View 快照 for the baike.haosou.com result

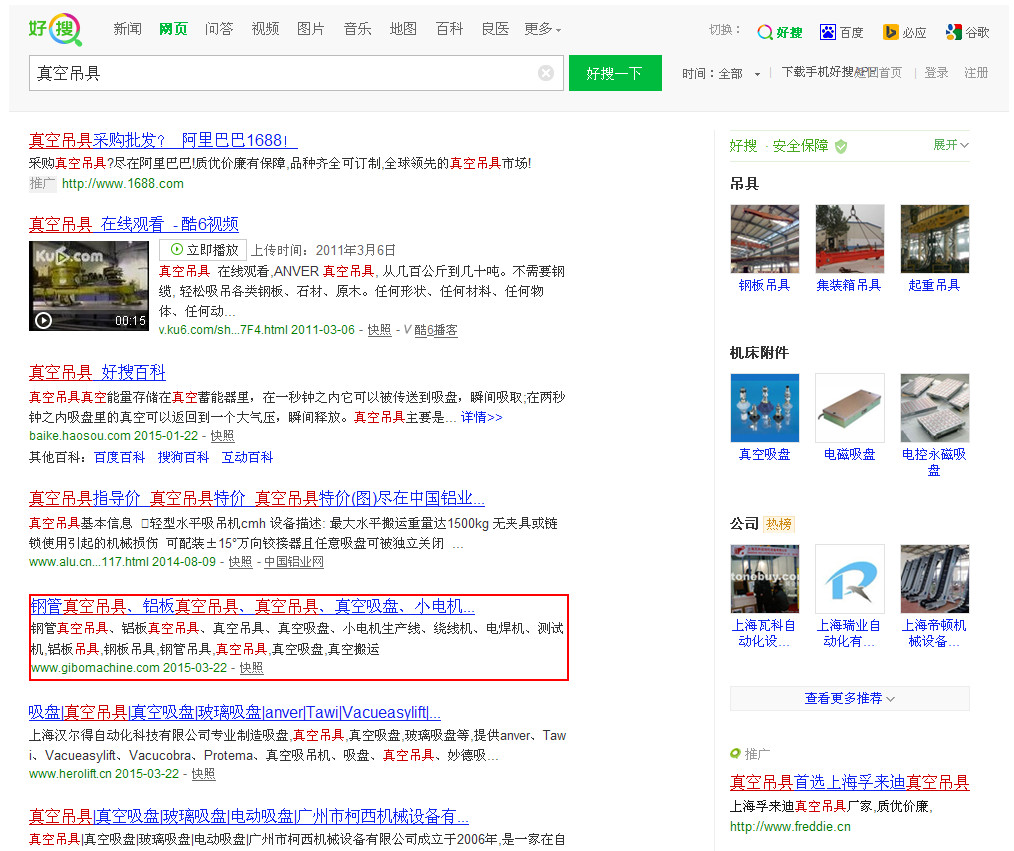[222, 436]
